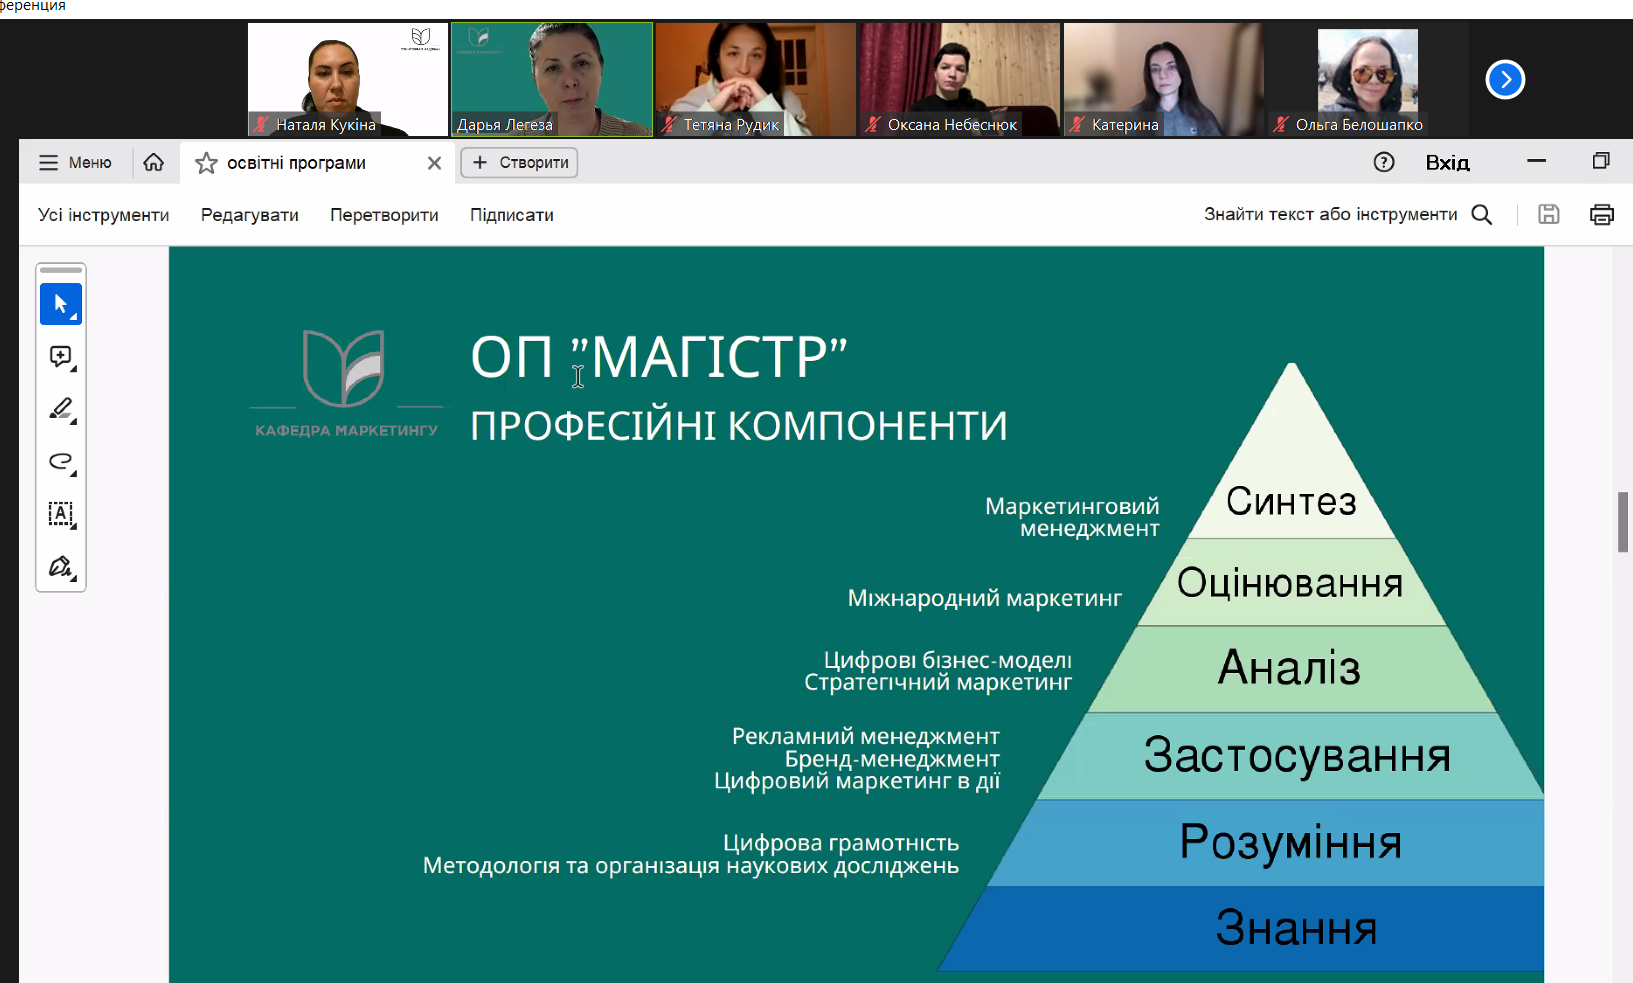The width and height of the screenshot is (1633, 983).
Task: Open the Підписати menu item
Action: point(512,215)
